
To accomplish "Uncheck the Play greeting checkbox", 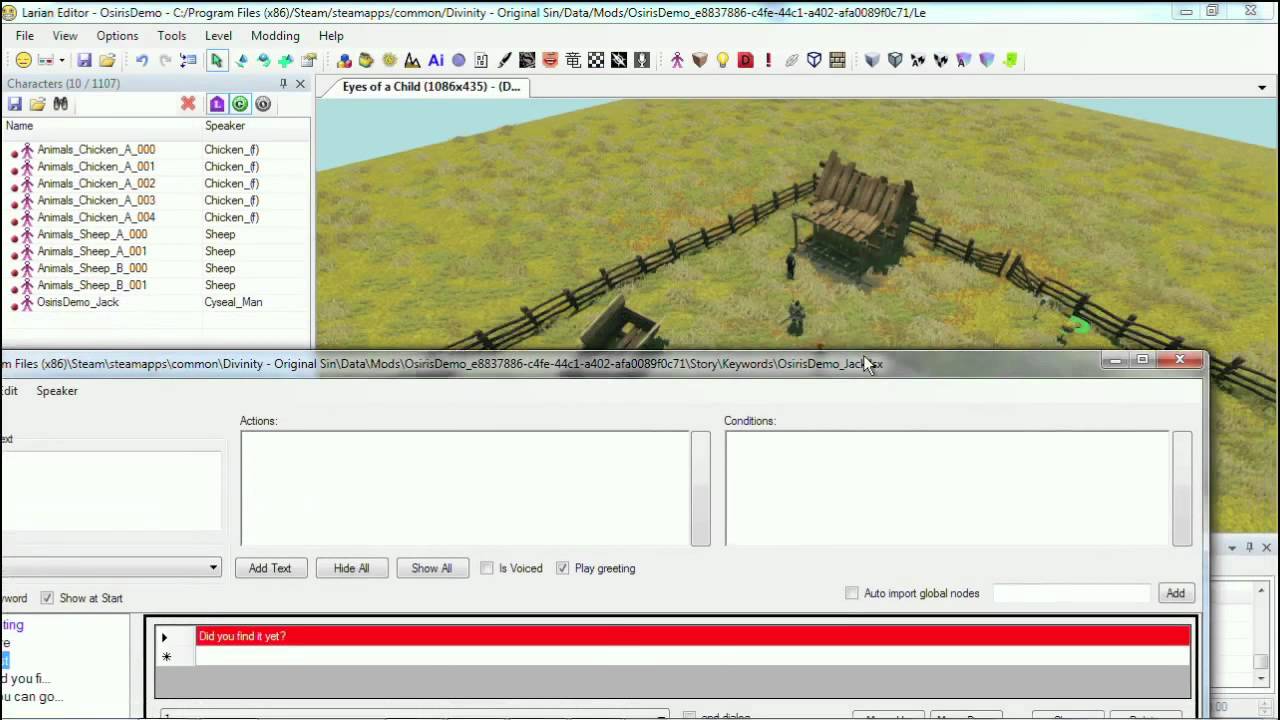I will 563,568.
